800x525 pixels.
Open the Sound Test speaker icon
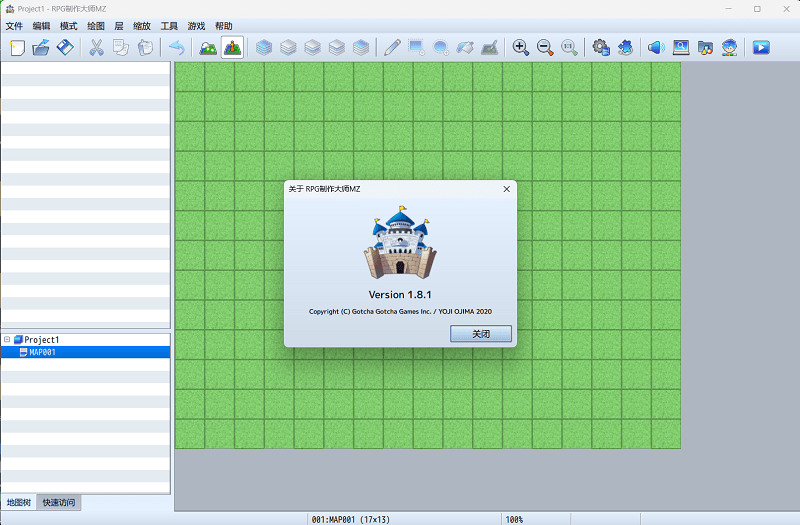[x=656, y=47]
